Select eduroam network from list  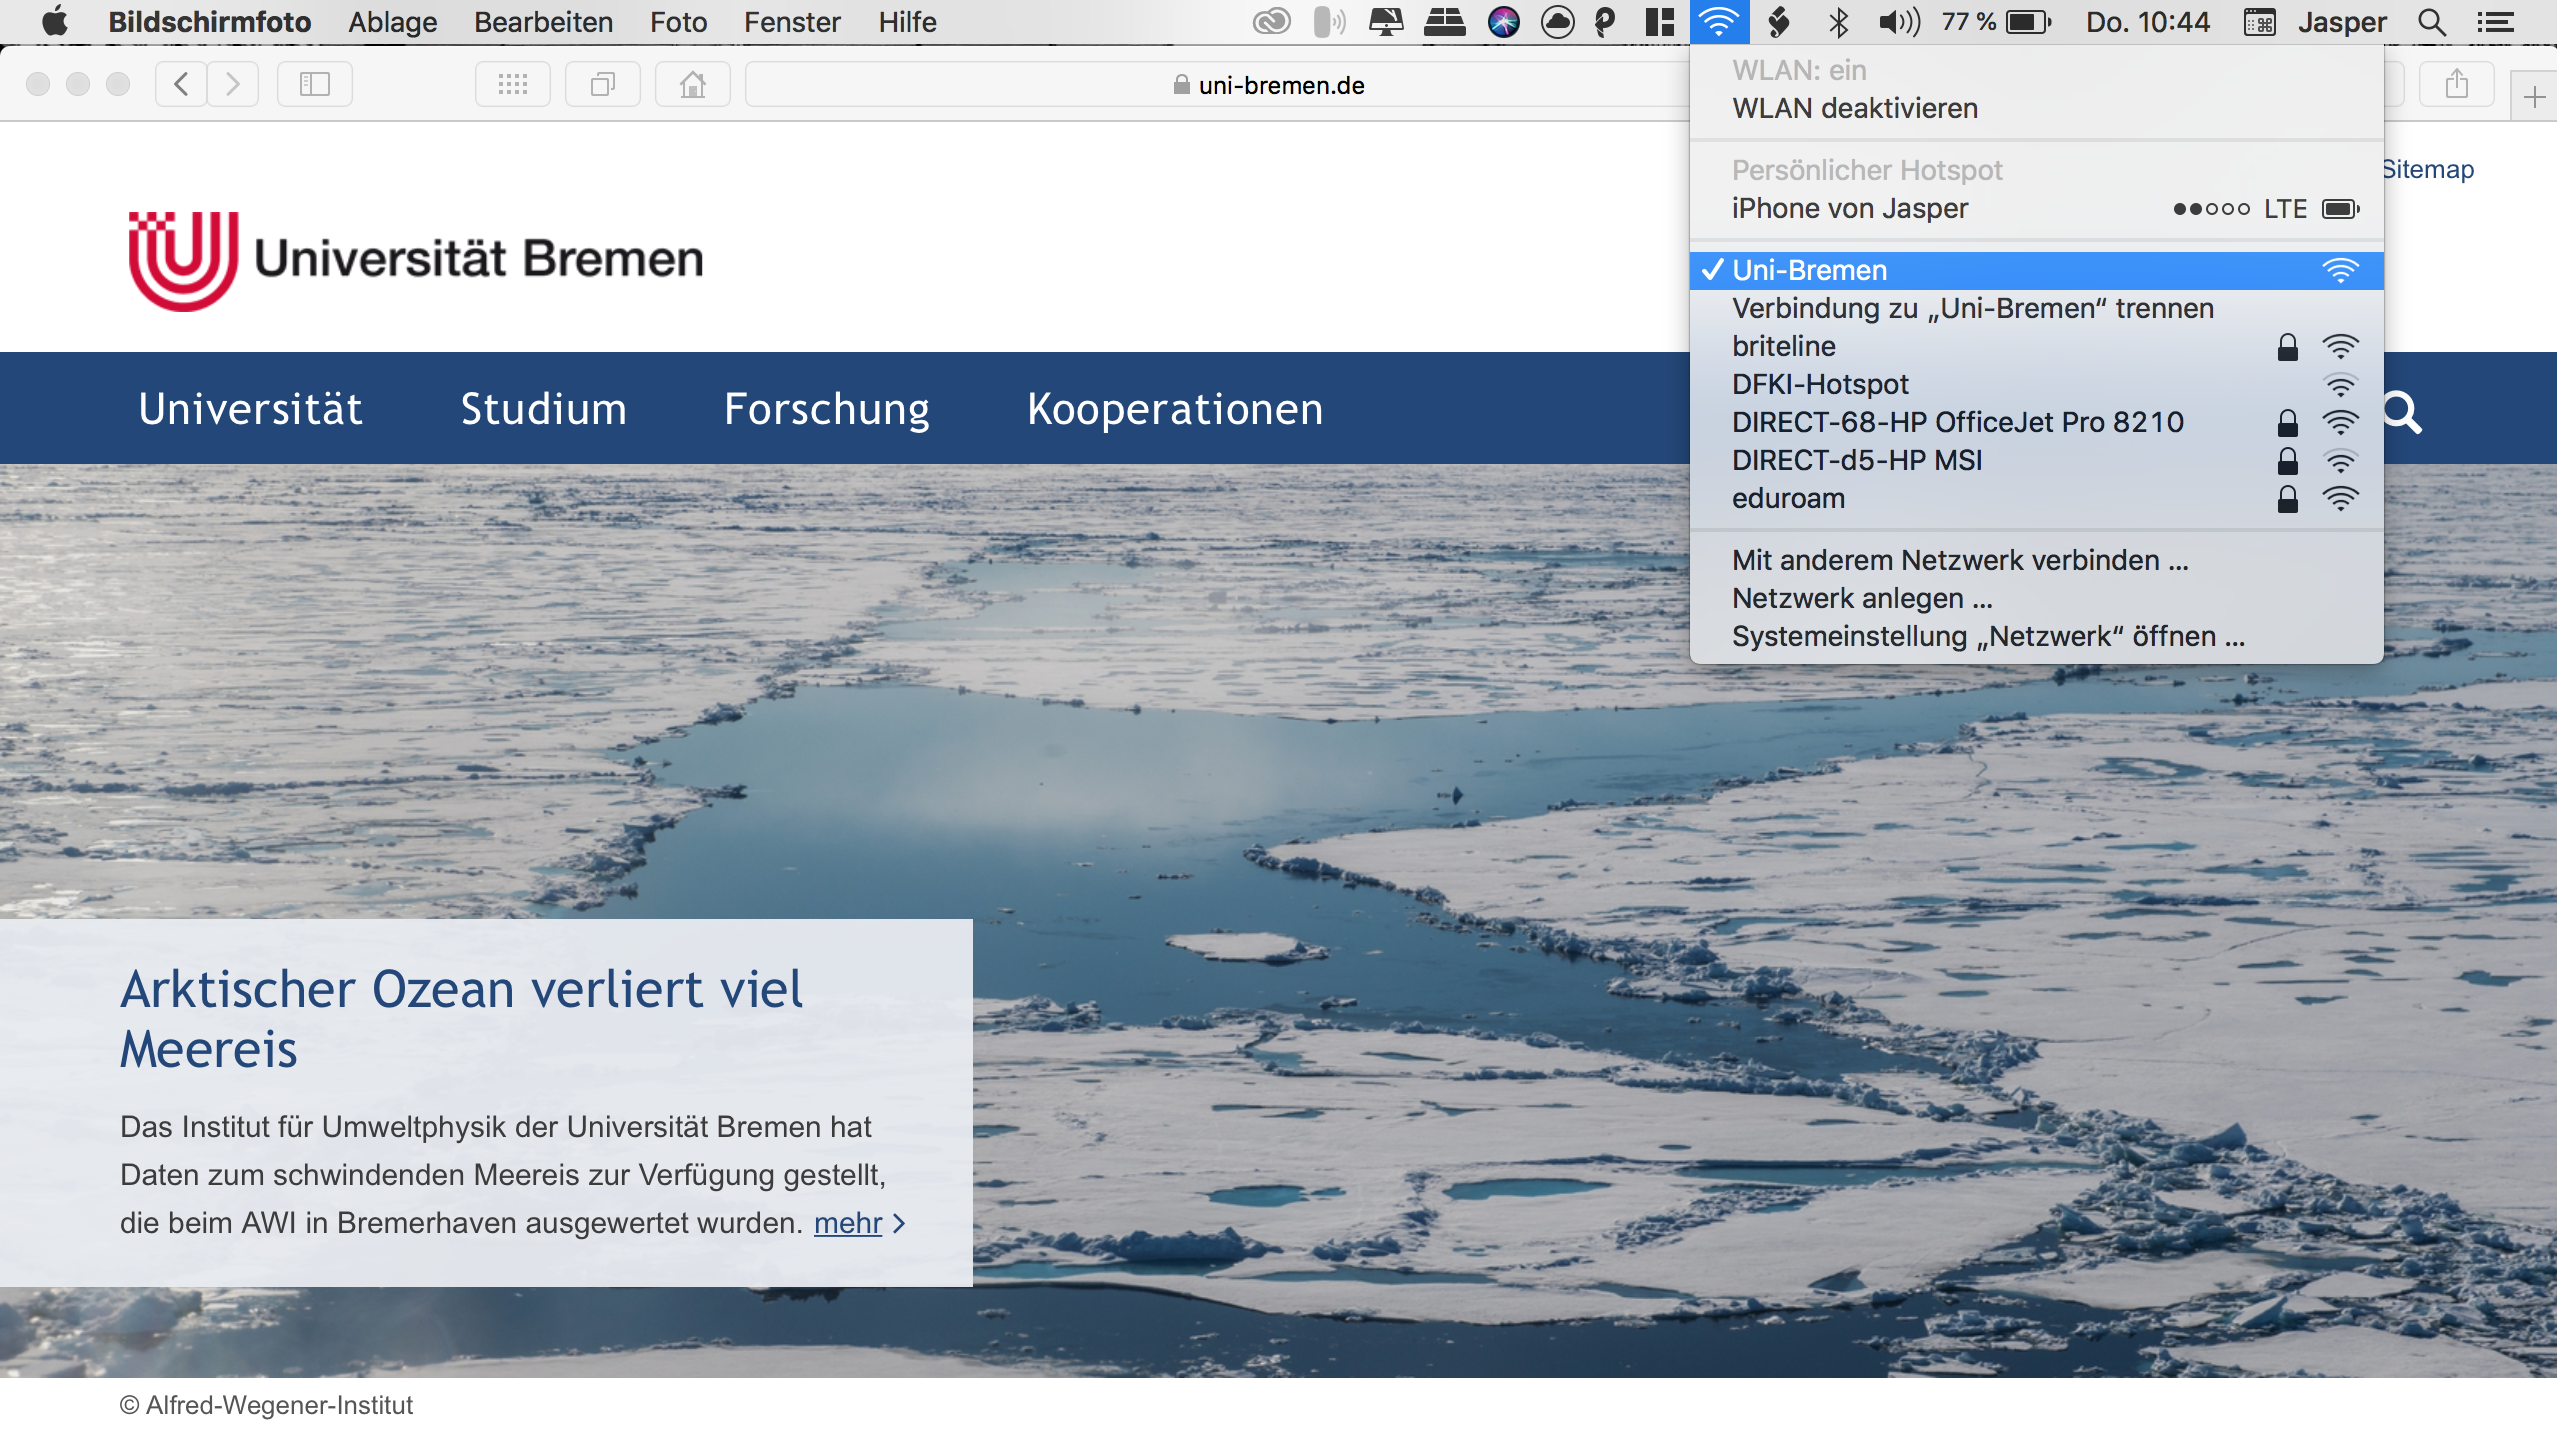(1788, 498)
